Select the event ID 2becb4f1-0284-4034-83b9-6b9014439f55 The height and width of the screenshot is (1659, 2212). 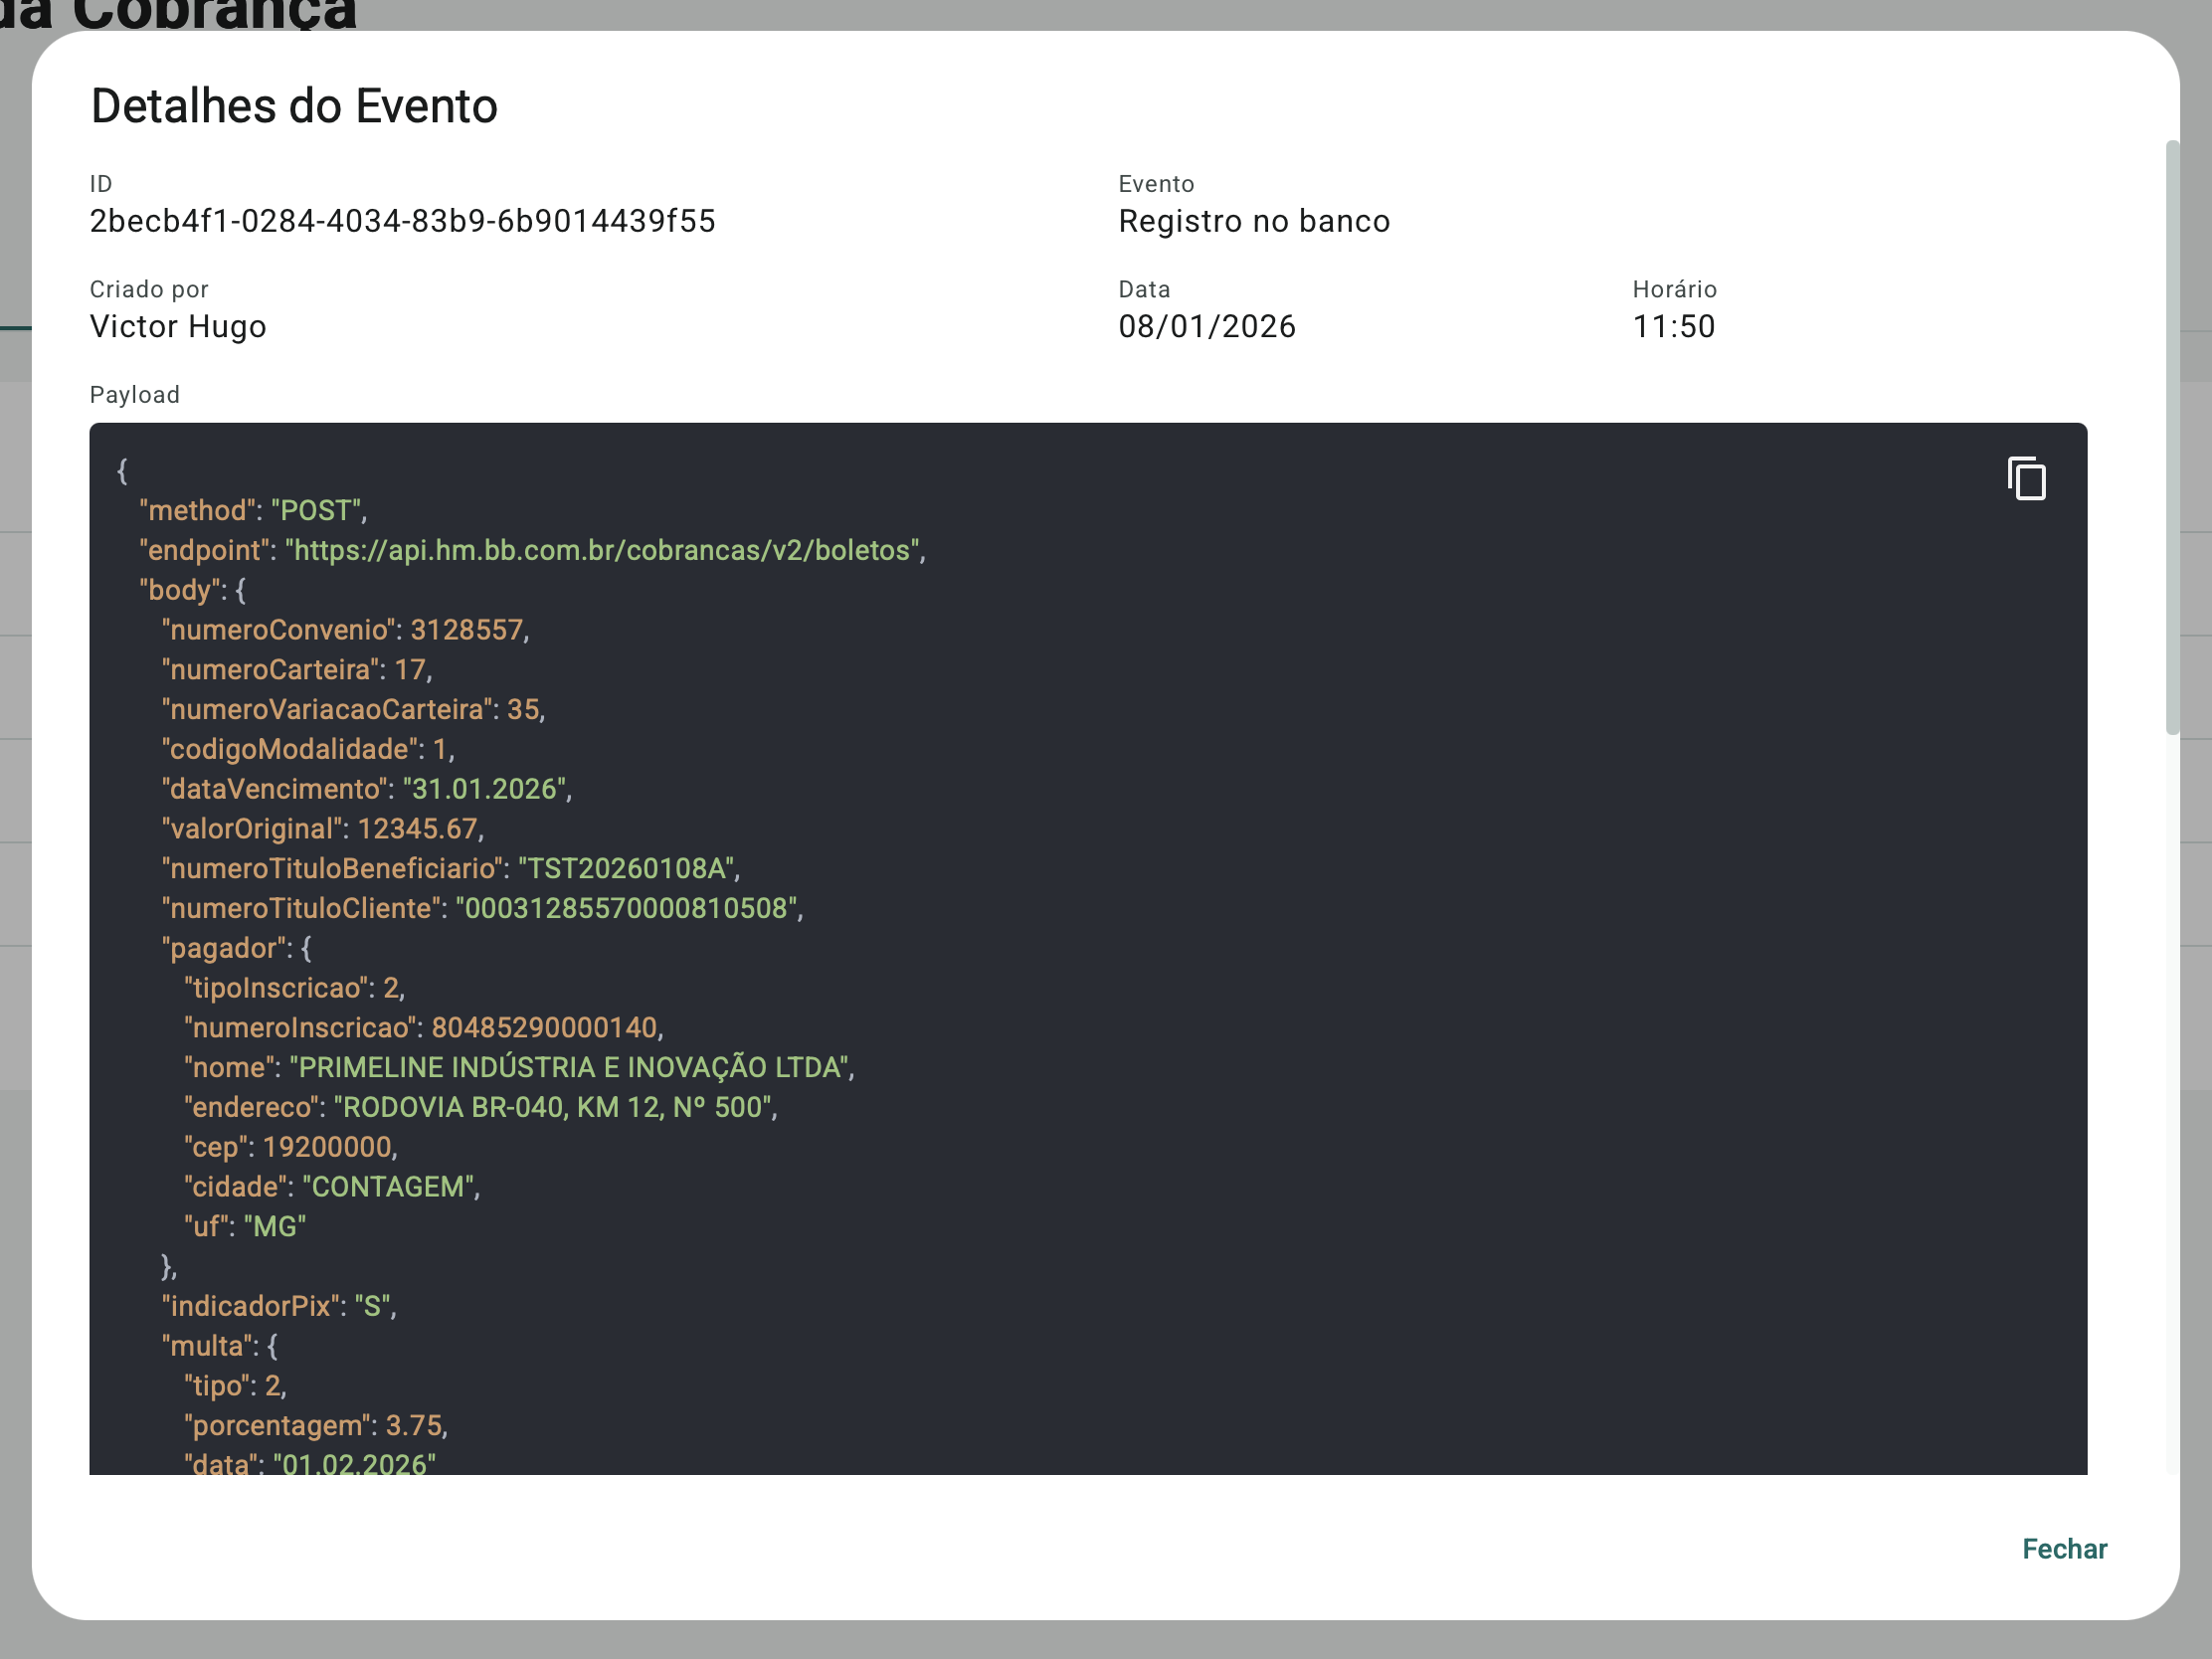point(402,221)
